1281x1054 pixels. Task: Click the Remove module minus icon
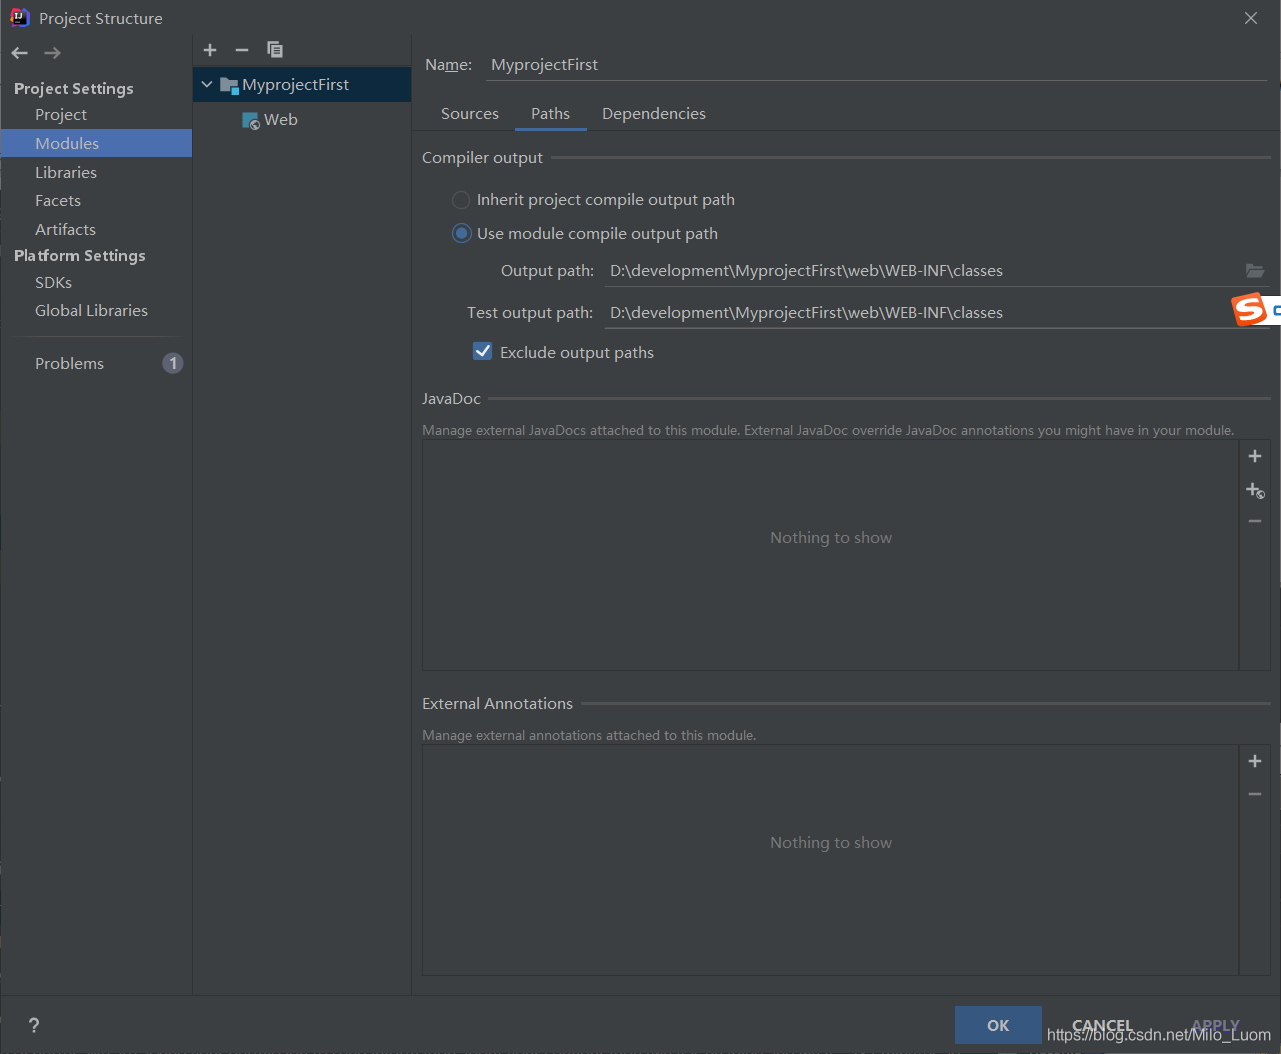[x=242, y=50]
